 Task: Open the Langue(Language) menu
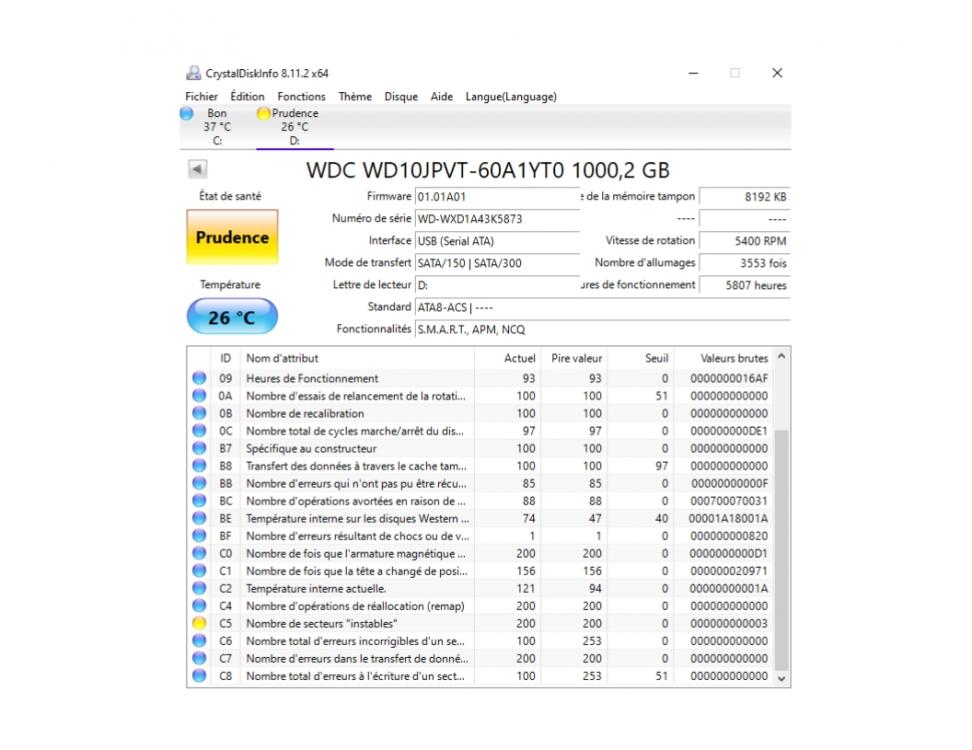click(511, 97)
